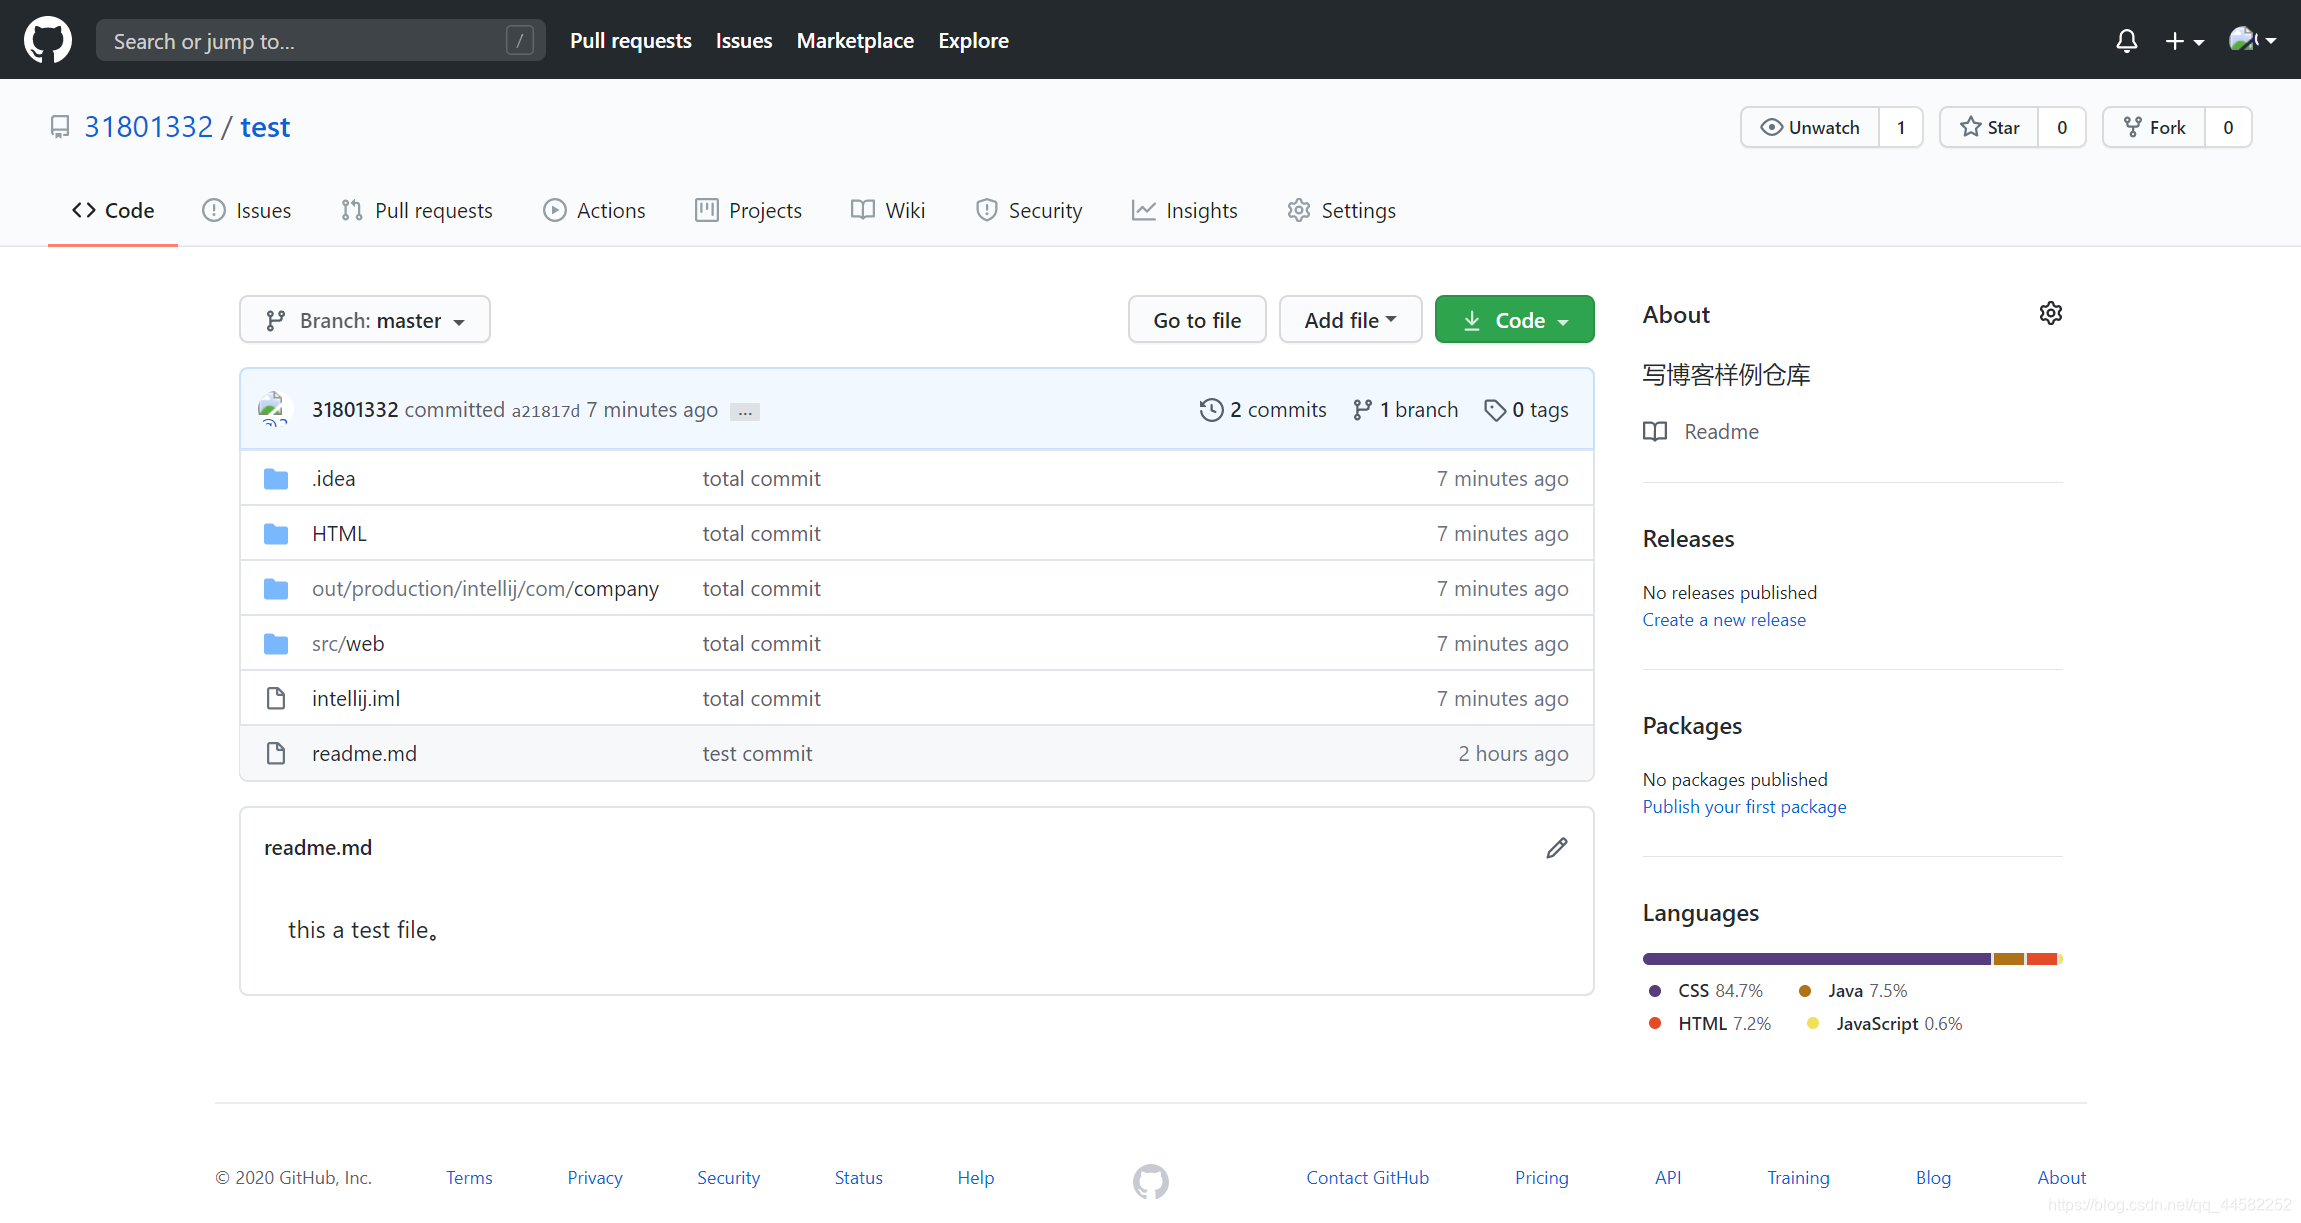The height and width of the screenshot is (1223, 2301).
Task: Click the intellij.iml file icon
Action: tap(276, 698)
